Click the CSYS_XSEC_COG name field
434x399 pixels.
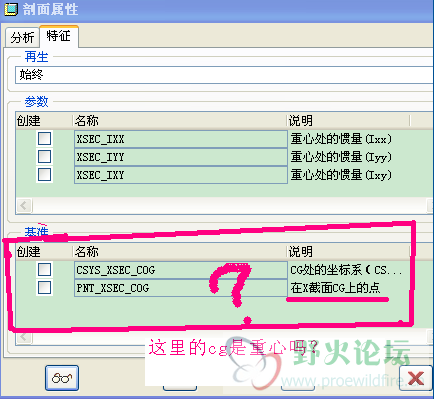point(181,270)
